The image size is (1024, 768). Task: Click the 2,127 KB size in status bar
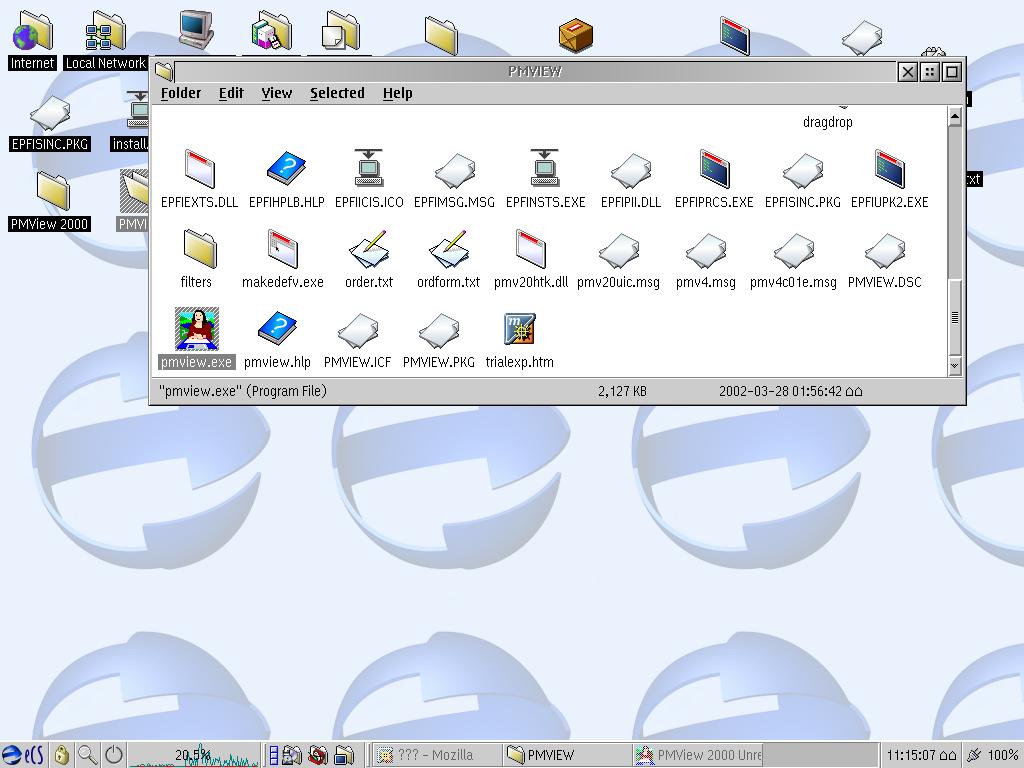click(622, 391)
